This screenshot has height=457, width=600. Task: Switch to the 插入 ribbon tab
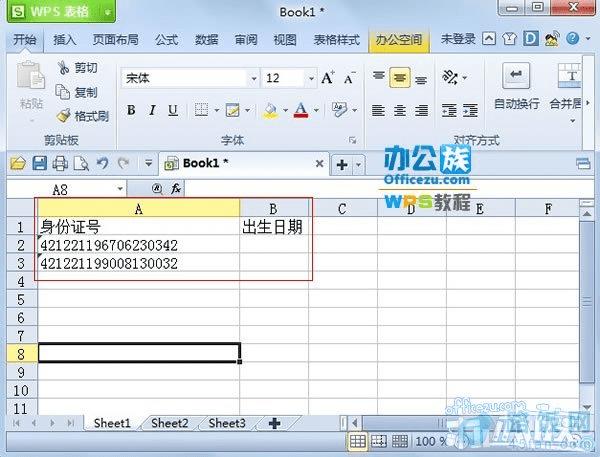(x=65, y=39)
